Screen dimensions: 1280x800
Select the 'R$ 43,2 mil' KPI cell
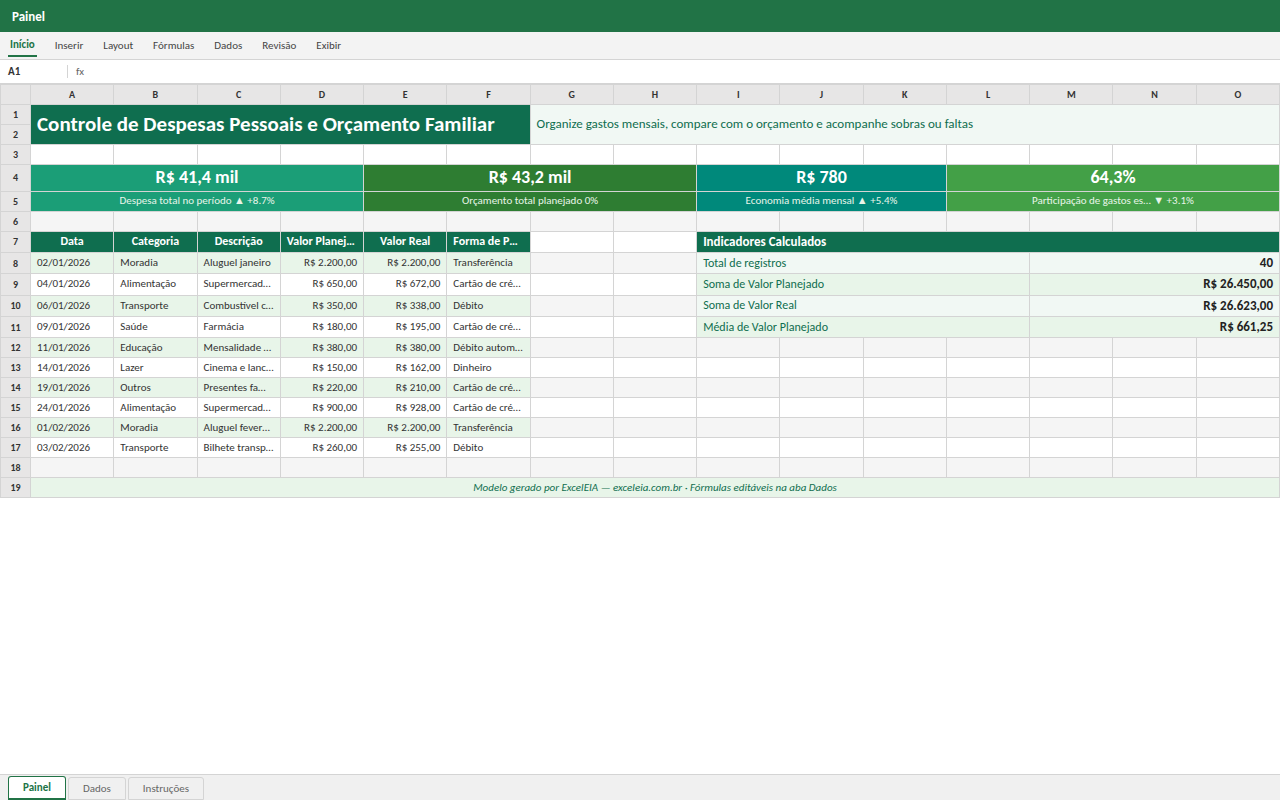pyautogui.click(x=530, y=178)
